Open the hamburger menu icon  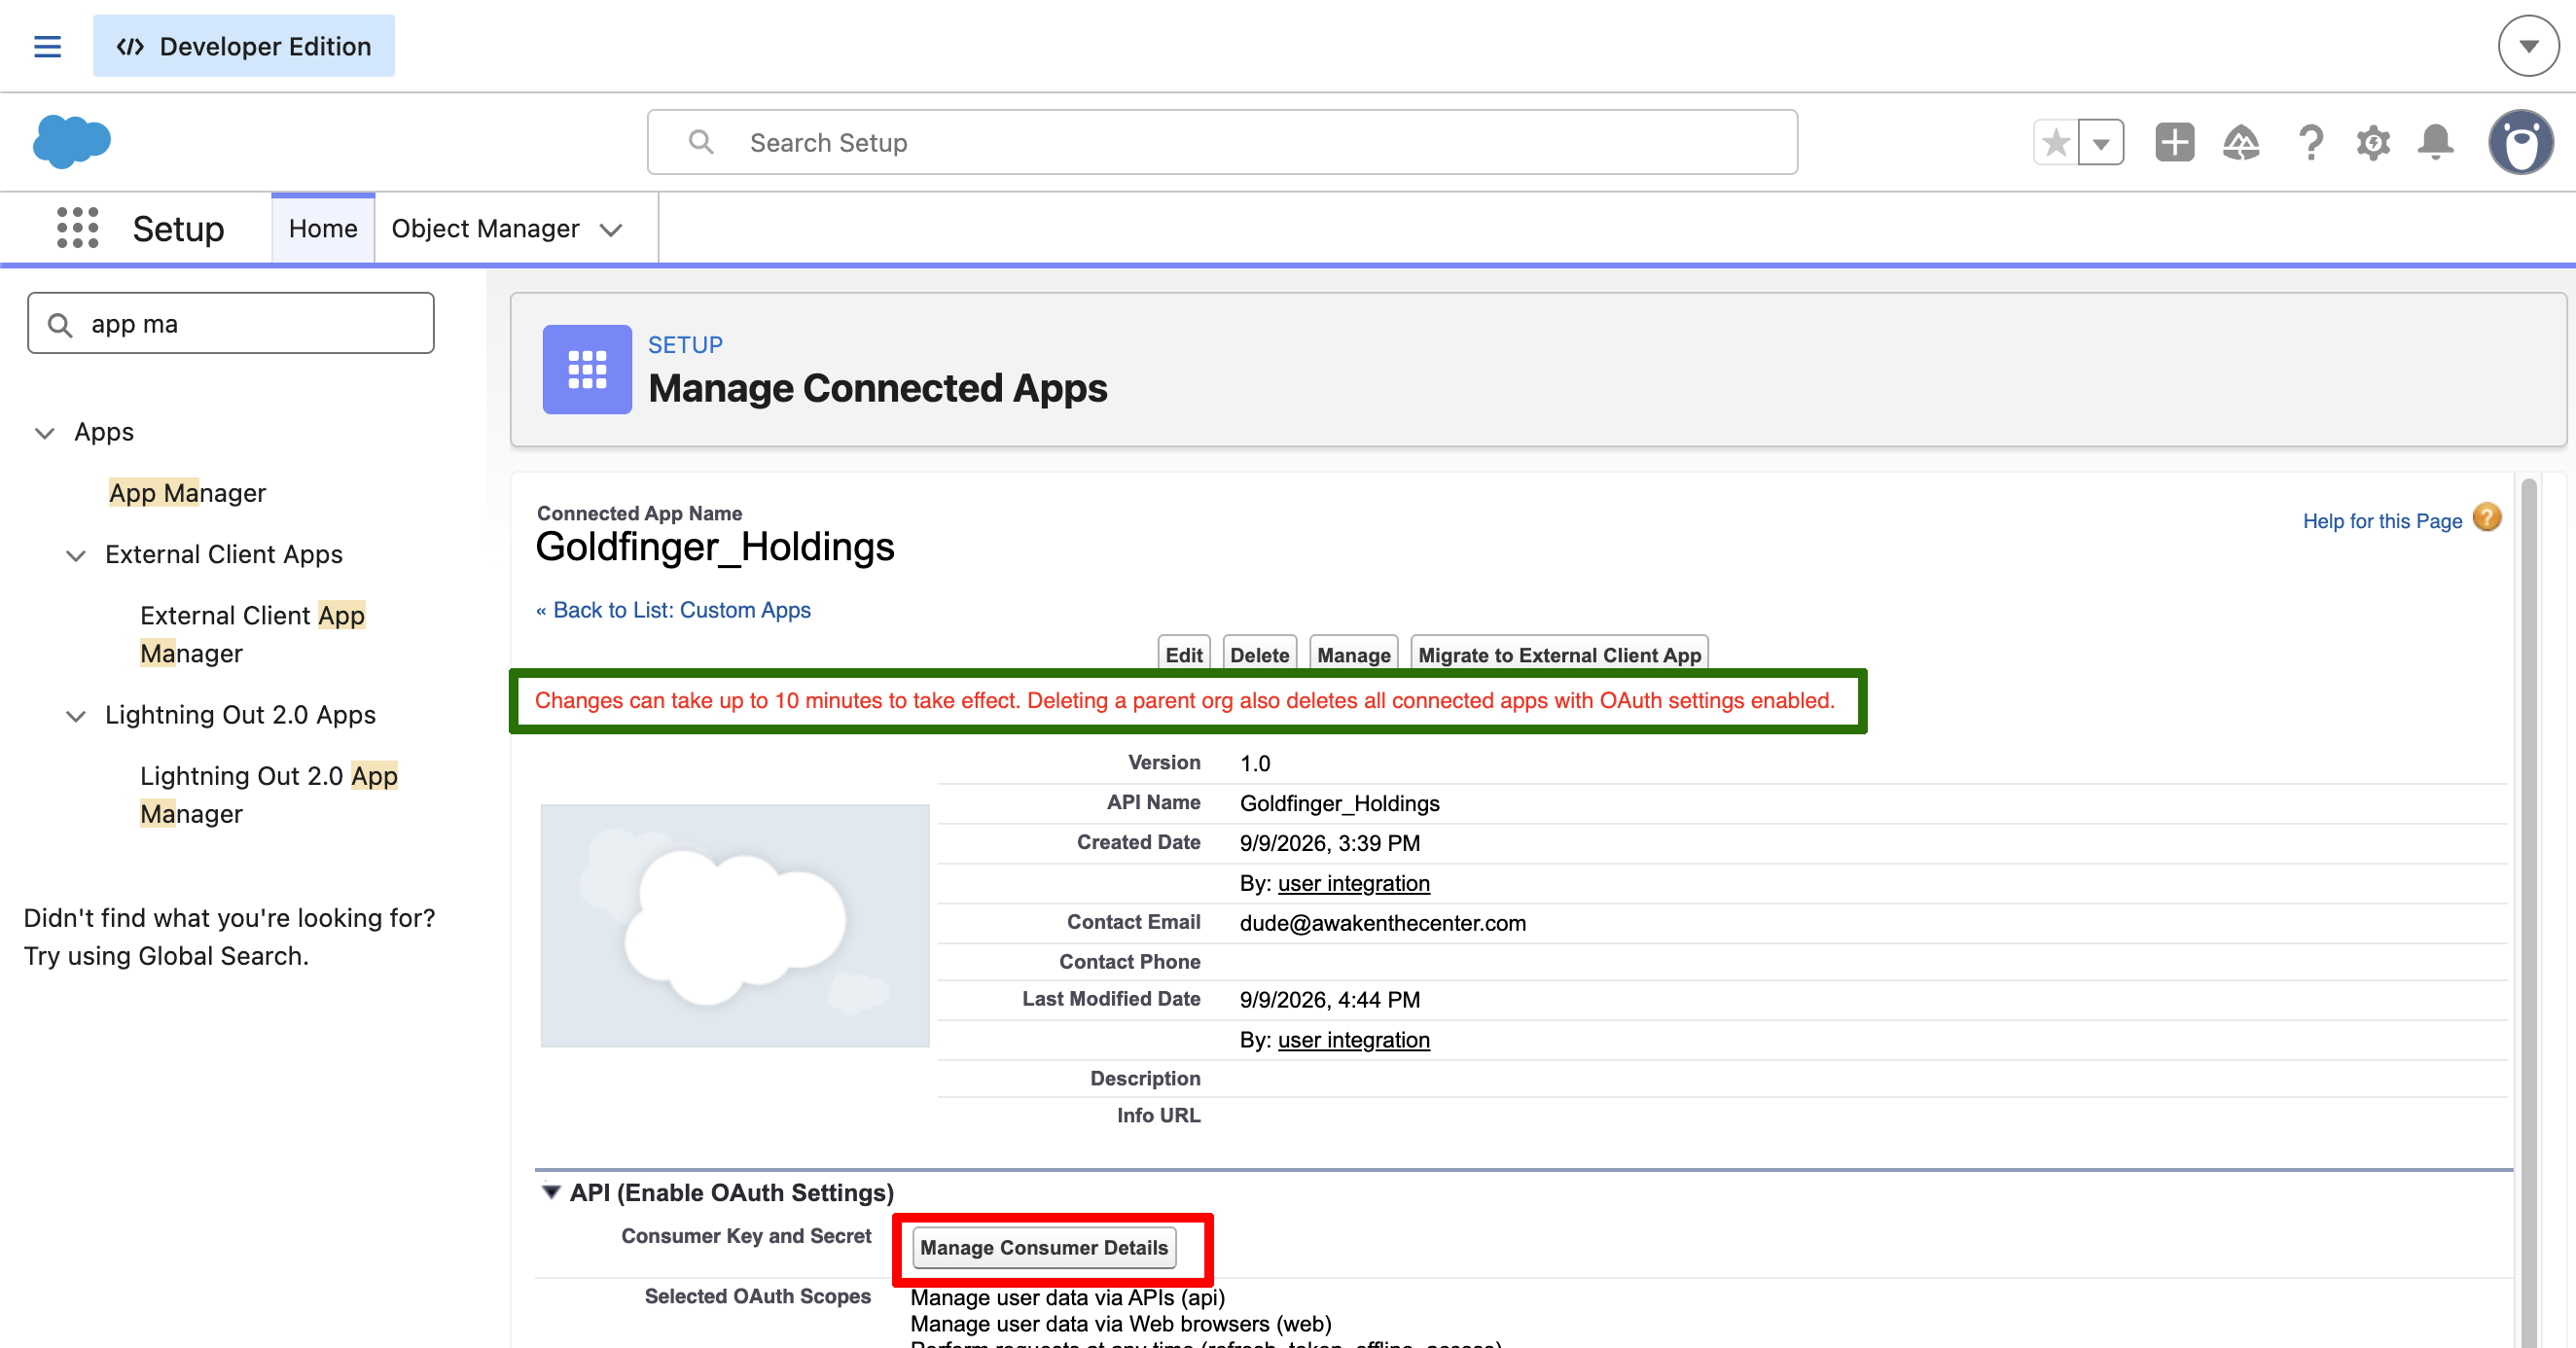coord(47,46)
